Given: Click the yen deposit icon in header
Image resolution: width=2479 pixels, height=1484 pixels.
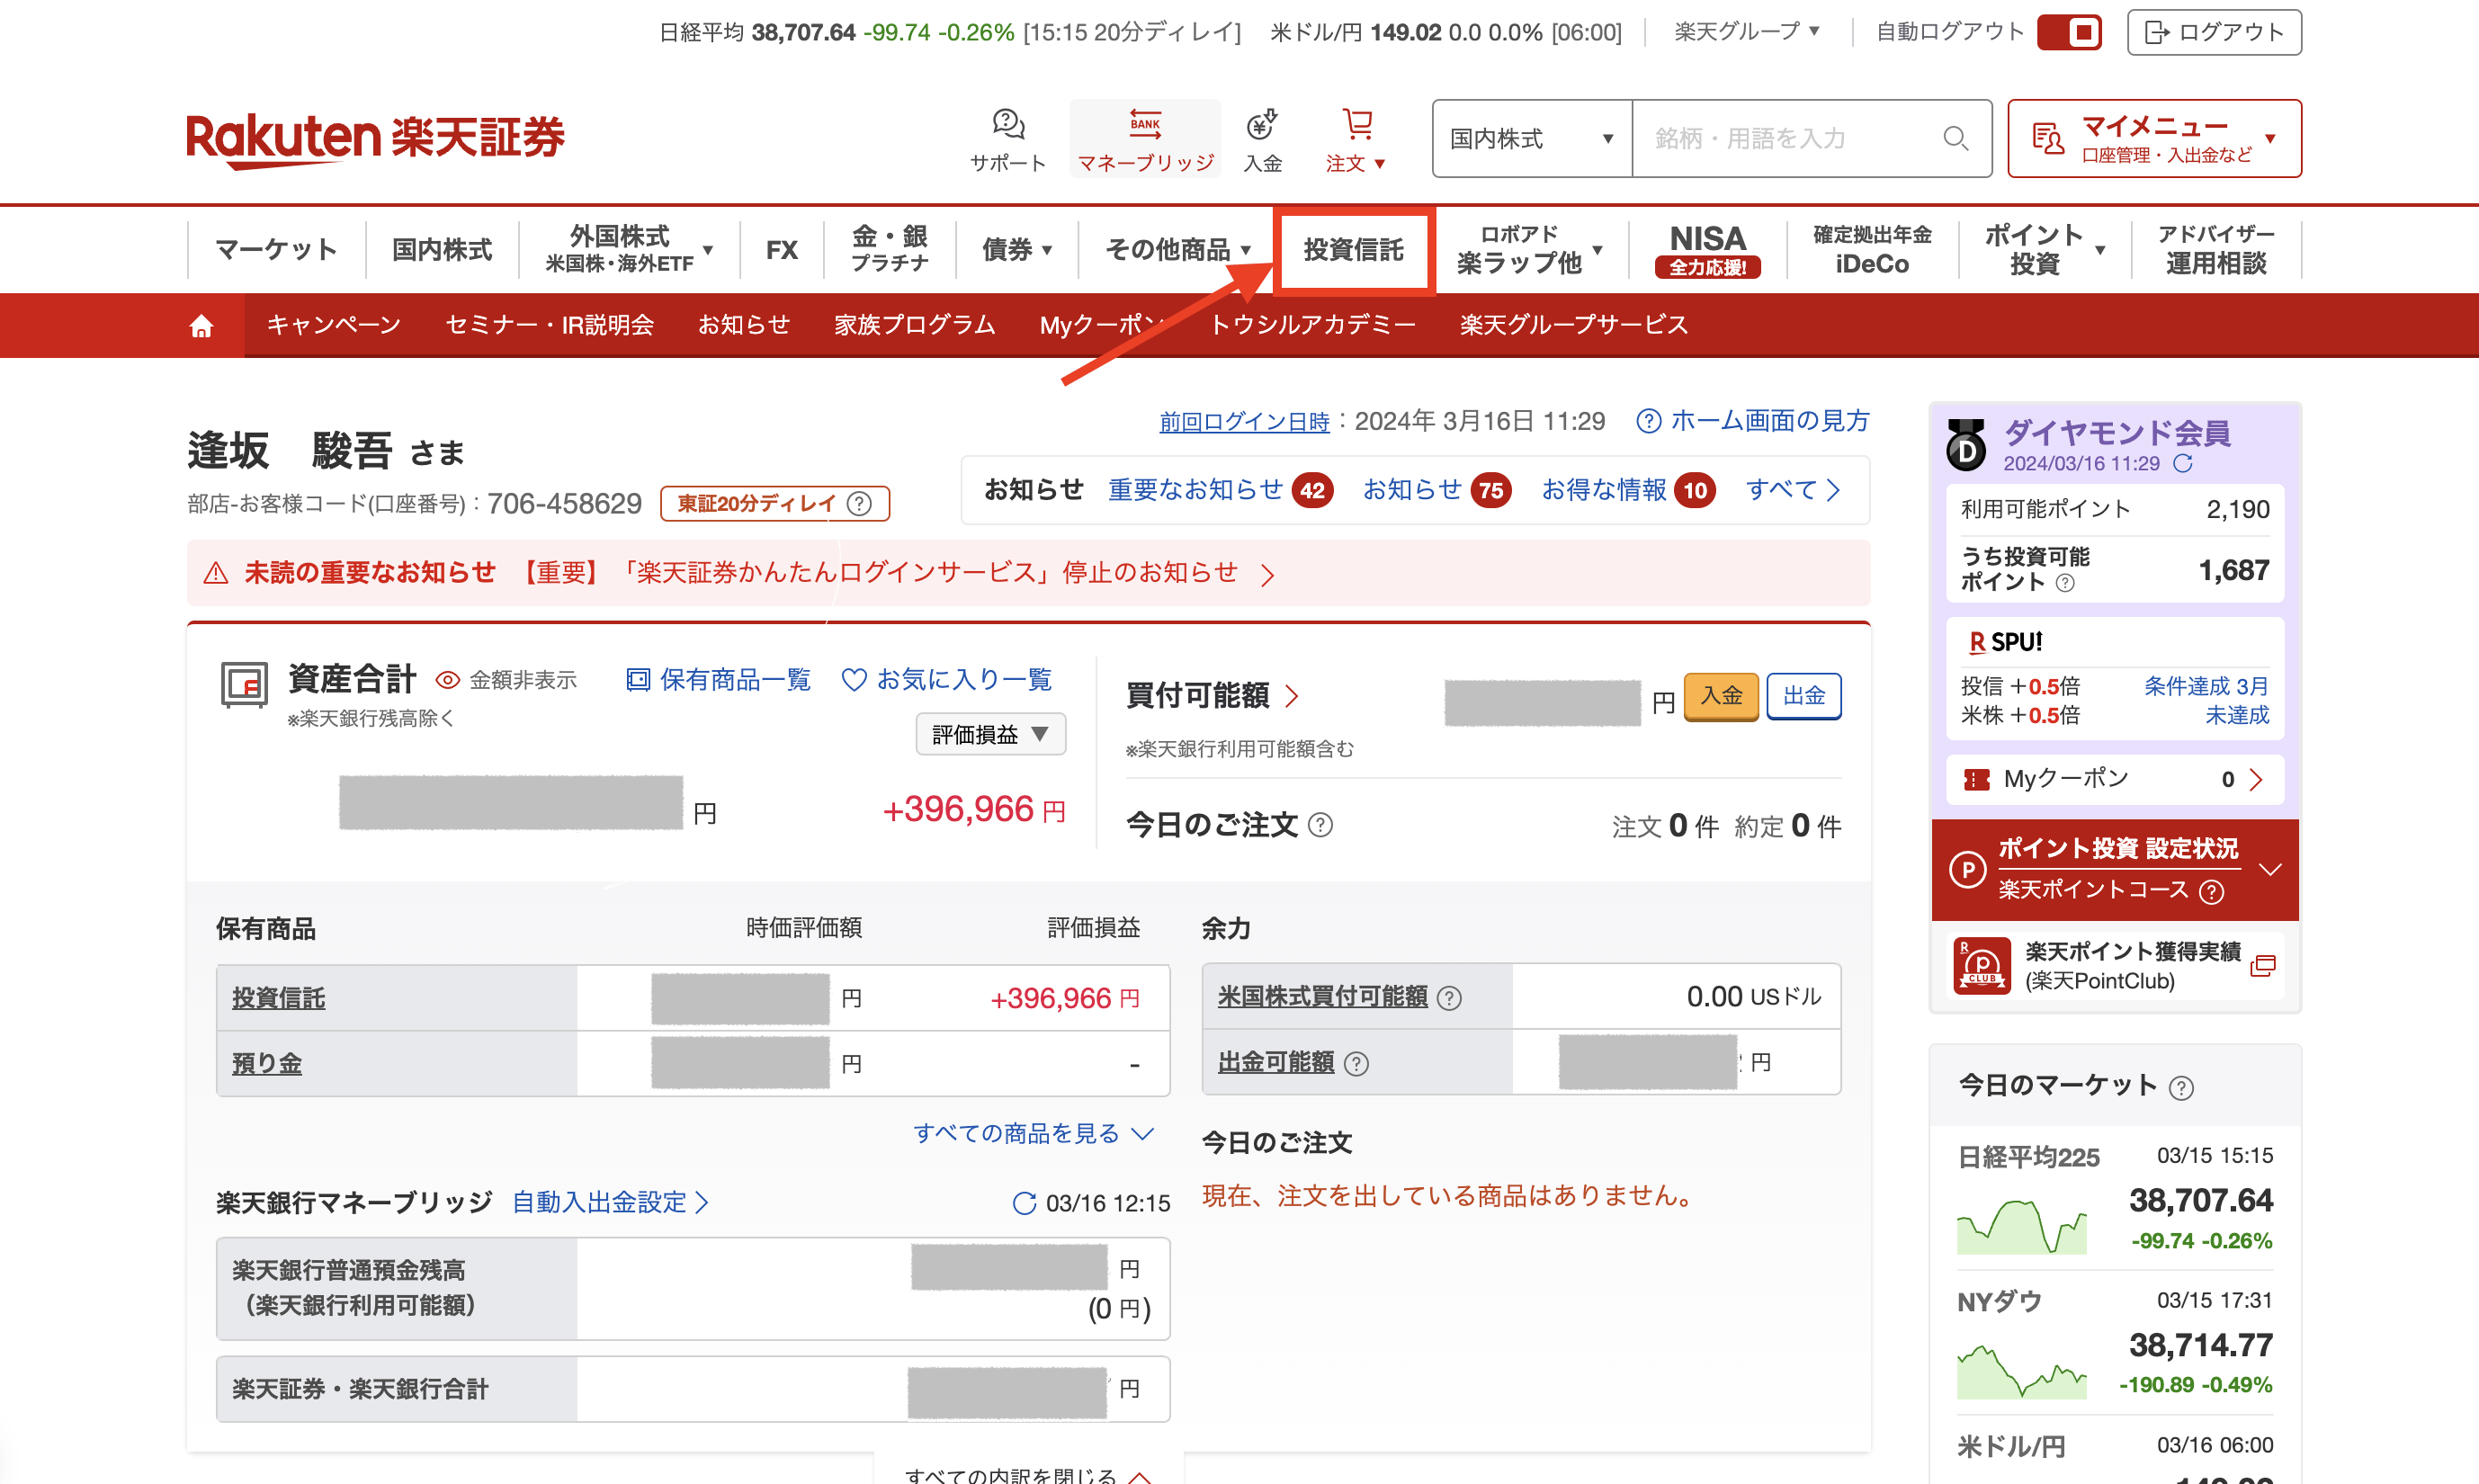Looking at the screenshot, I should coord(1262,124).
